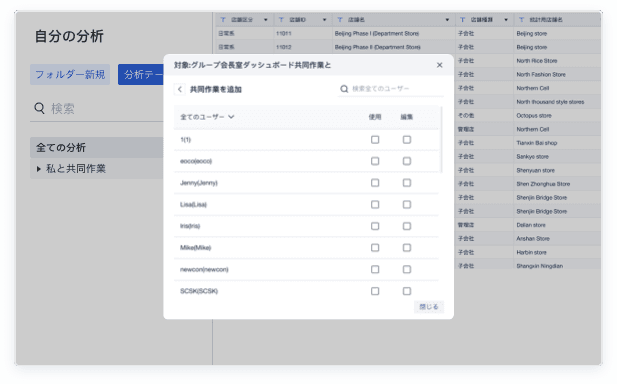Image resolution: width=617 pixels, height=384 pixels.
Task: Click the blue 分析テー button
Action: pos(141,74)
